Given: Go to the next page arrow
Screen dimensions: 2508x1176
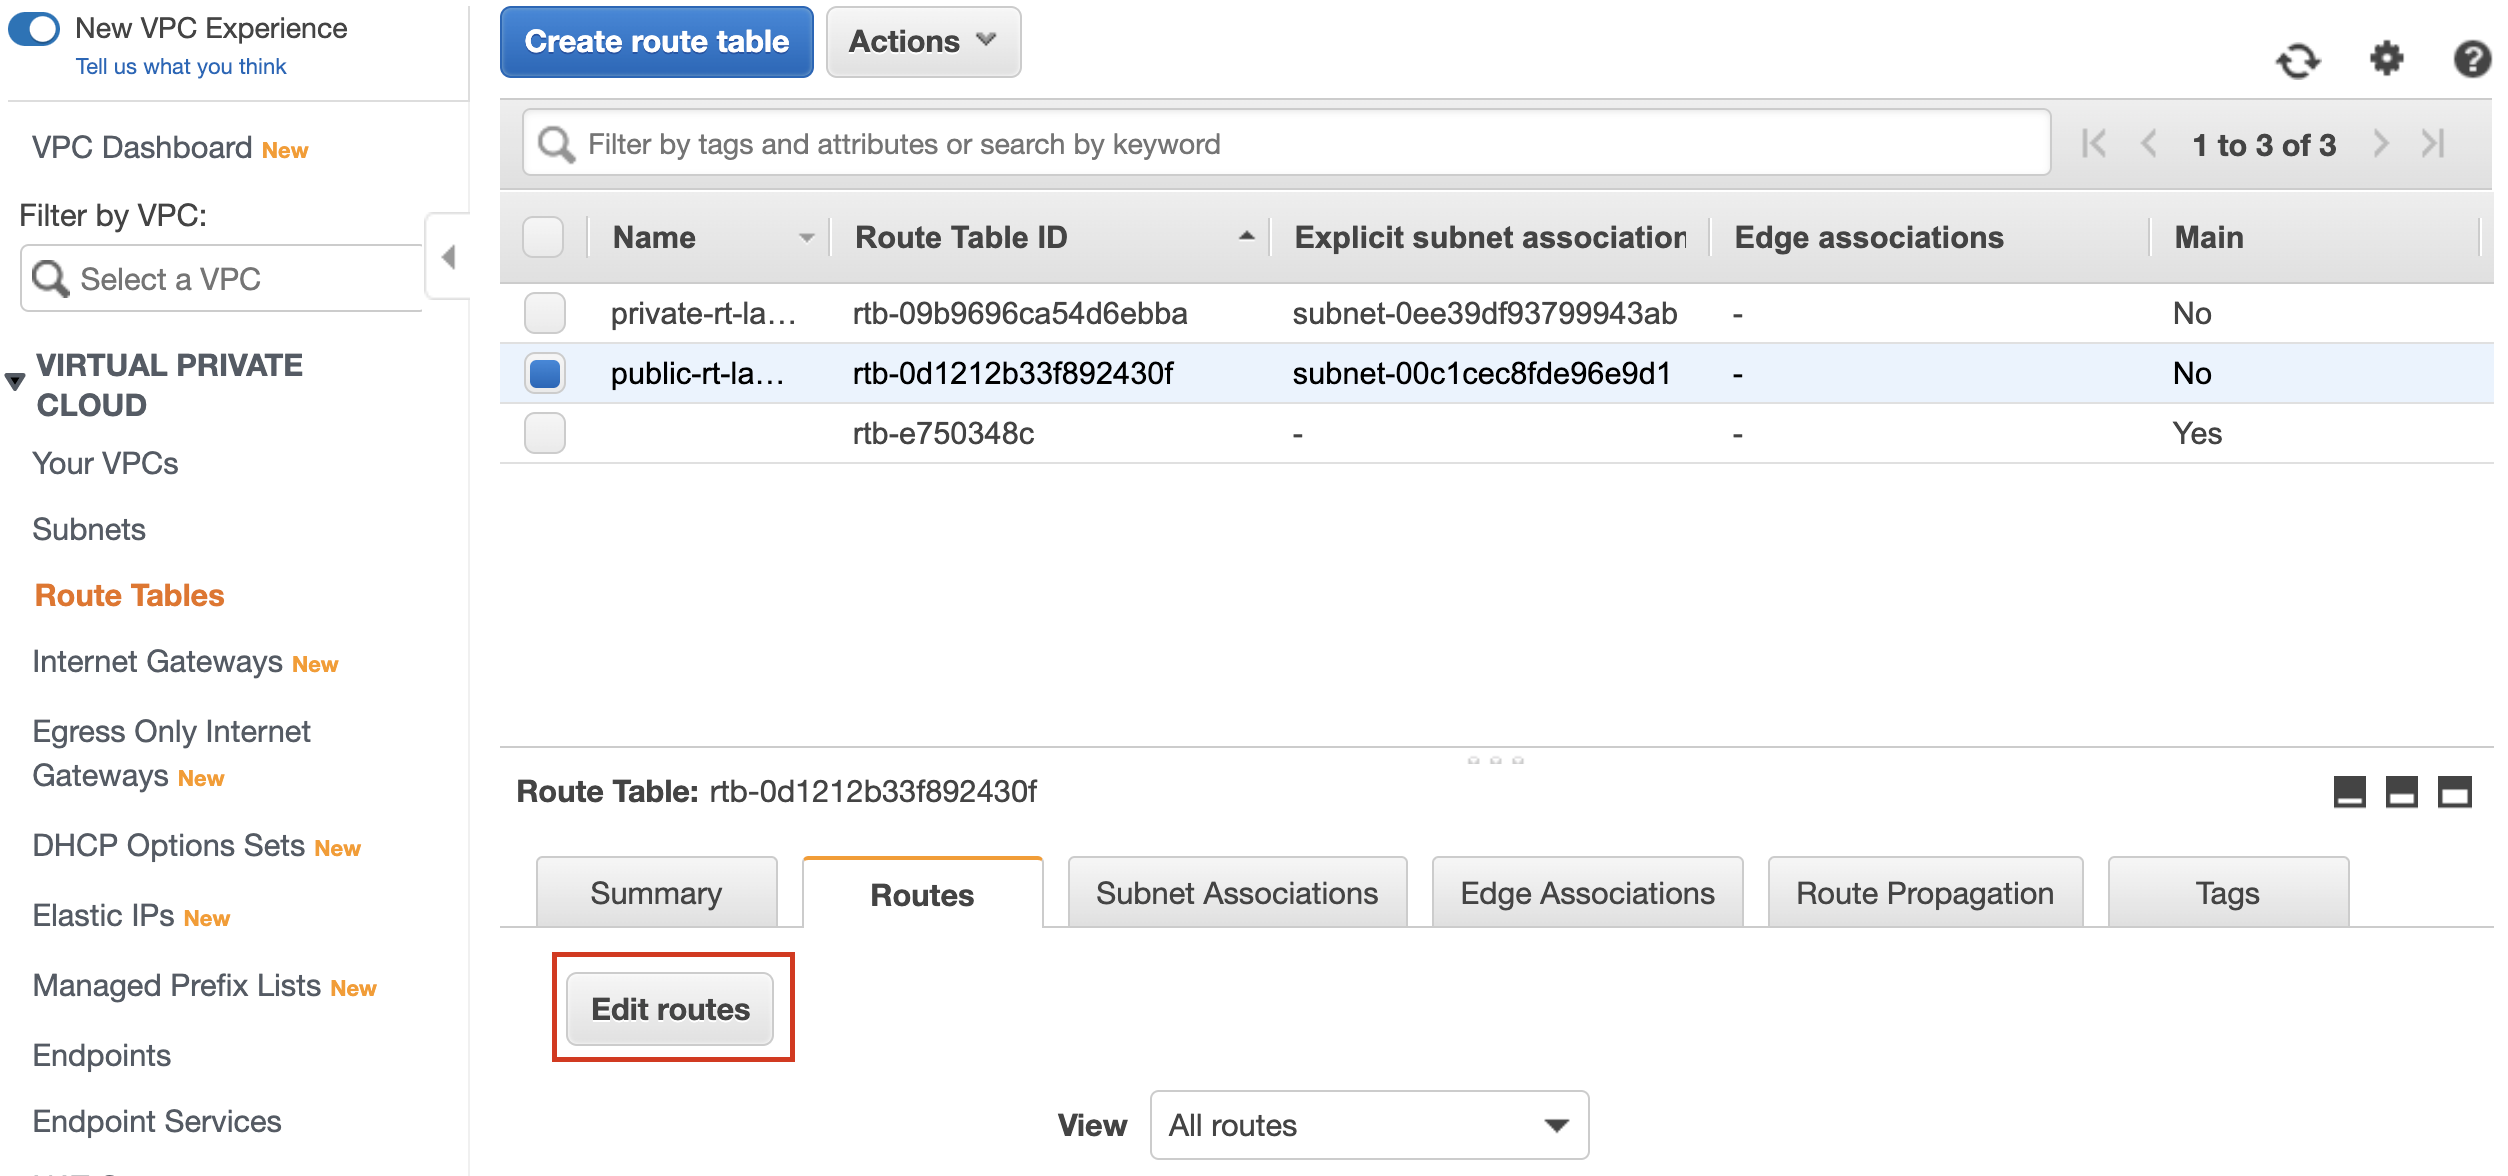Looking at the screenshot, I should point(2381,144).
